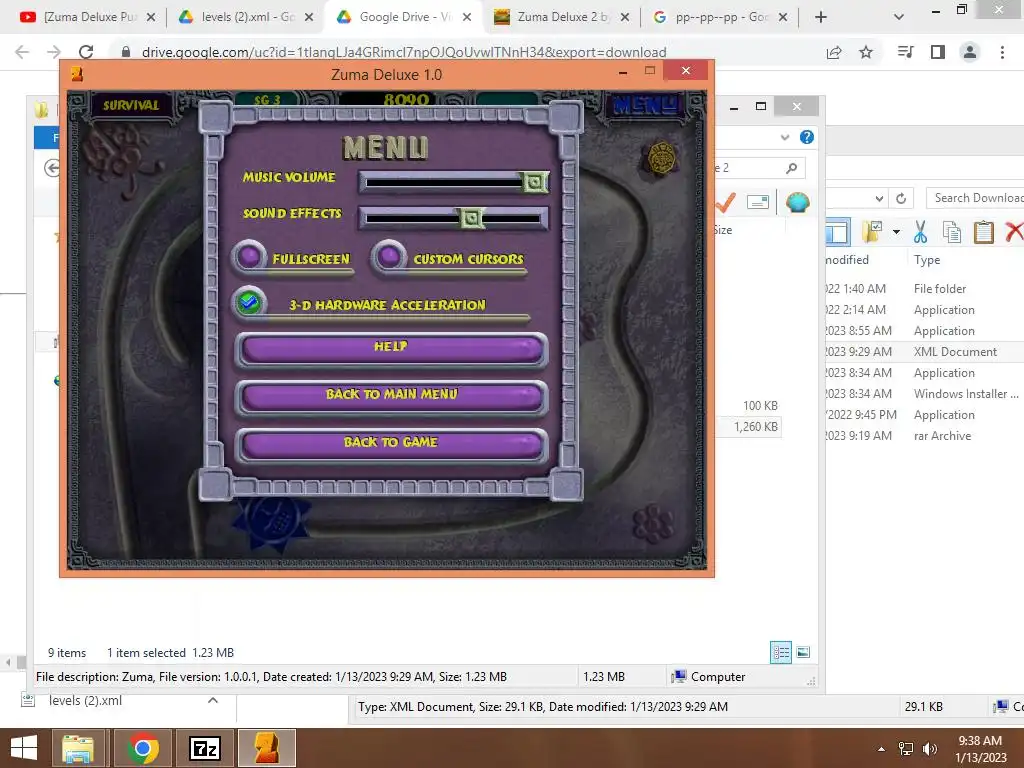
Task: Toggle the Custom Cursors option
Action: (x=390, y=257)
